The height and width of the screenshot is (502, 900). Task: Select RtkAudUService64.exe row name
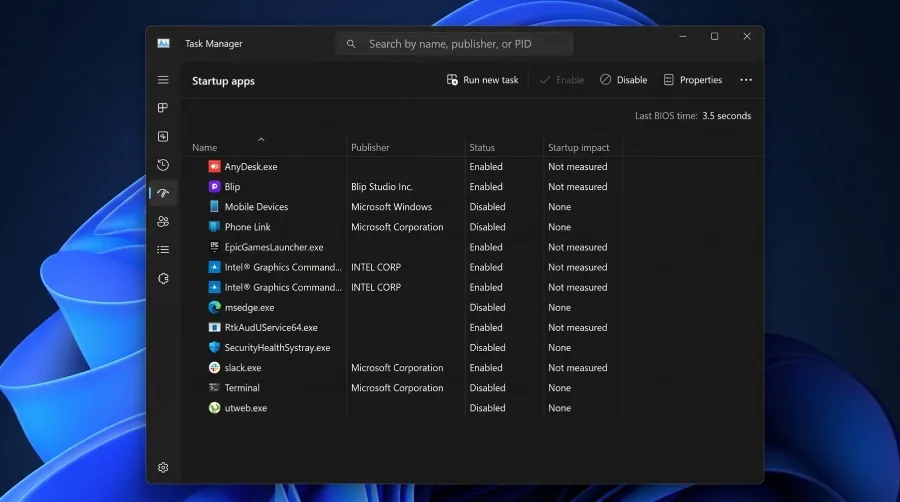point(271,327)
